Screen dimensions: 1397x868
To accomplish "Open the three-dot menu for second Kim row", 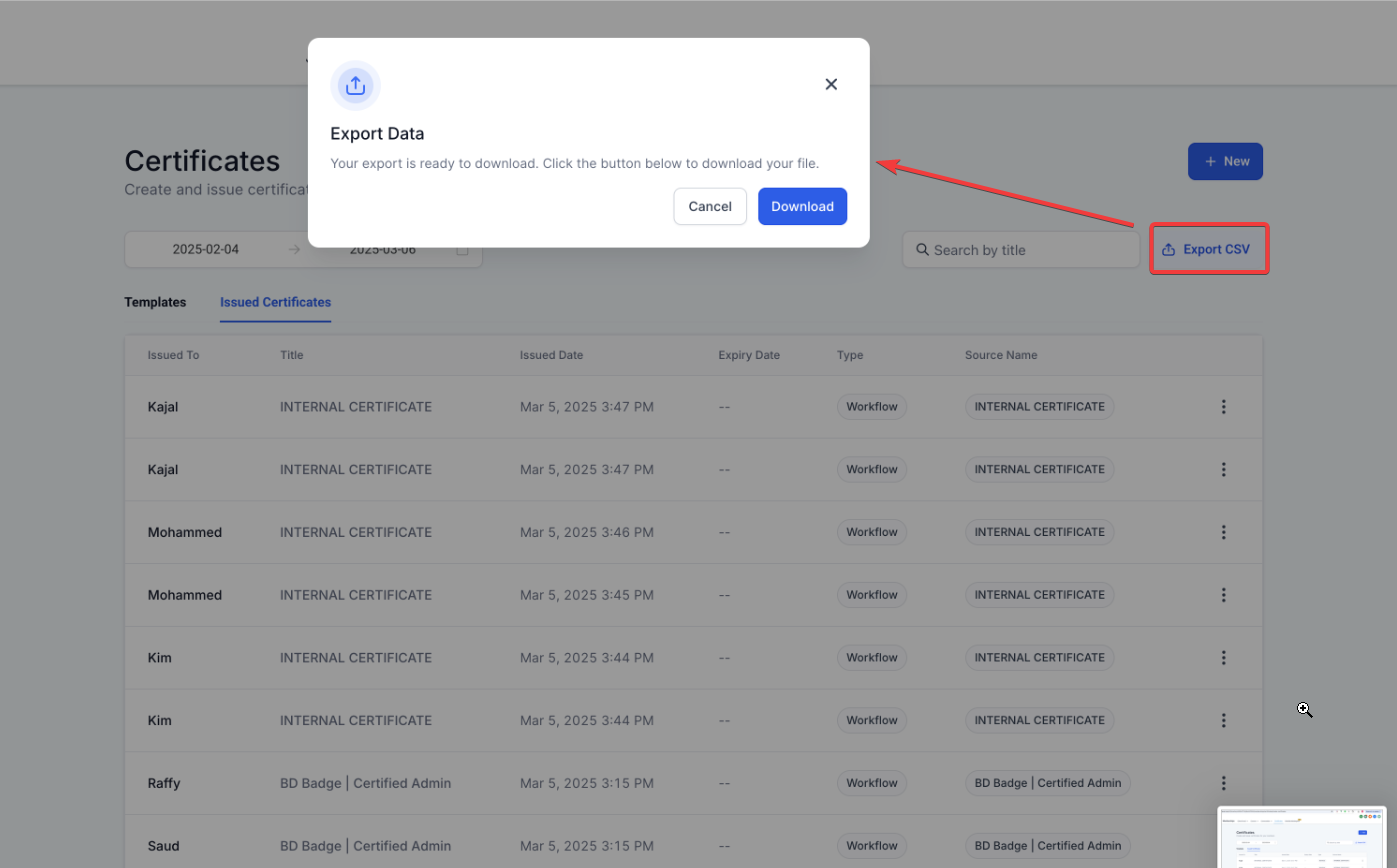I will pyautogui.click(x=1223, y=720).
